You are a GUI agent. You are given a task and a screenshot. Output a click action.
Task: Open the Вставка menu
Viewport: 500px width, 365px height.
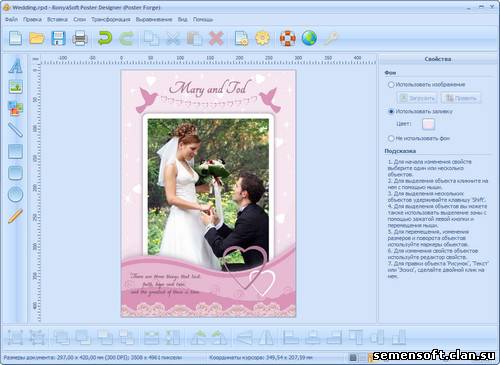tap(57, 19)
